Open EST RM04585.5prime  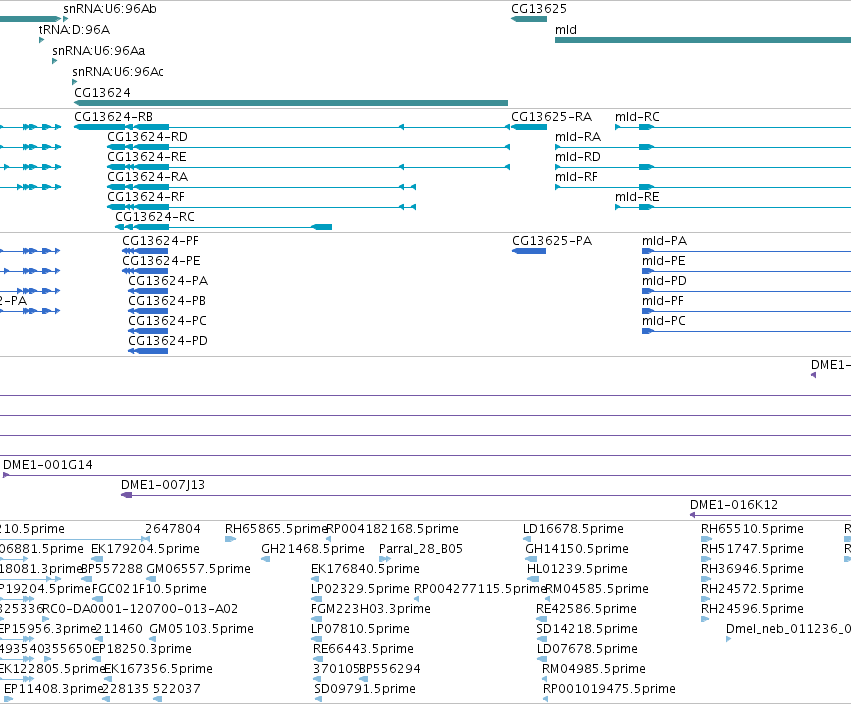[597, 589]
